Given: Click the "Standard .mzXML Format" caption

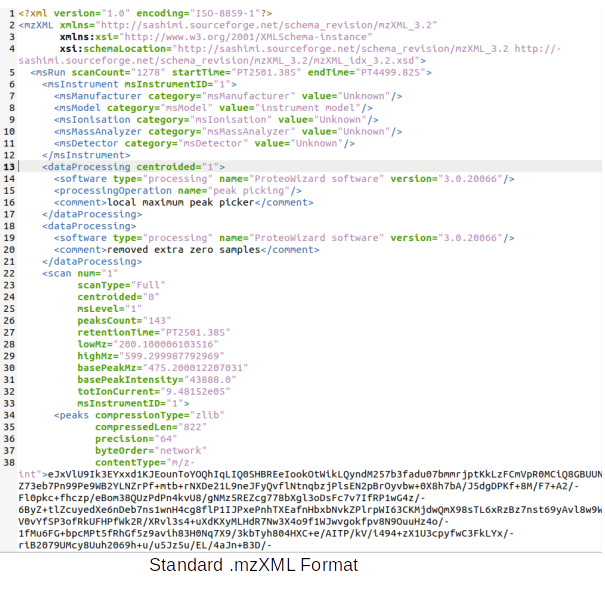Looking at the screenshot, I should [x=253, y=565].
